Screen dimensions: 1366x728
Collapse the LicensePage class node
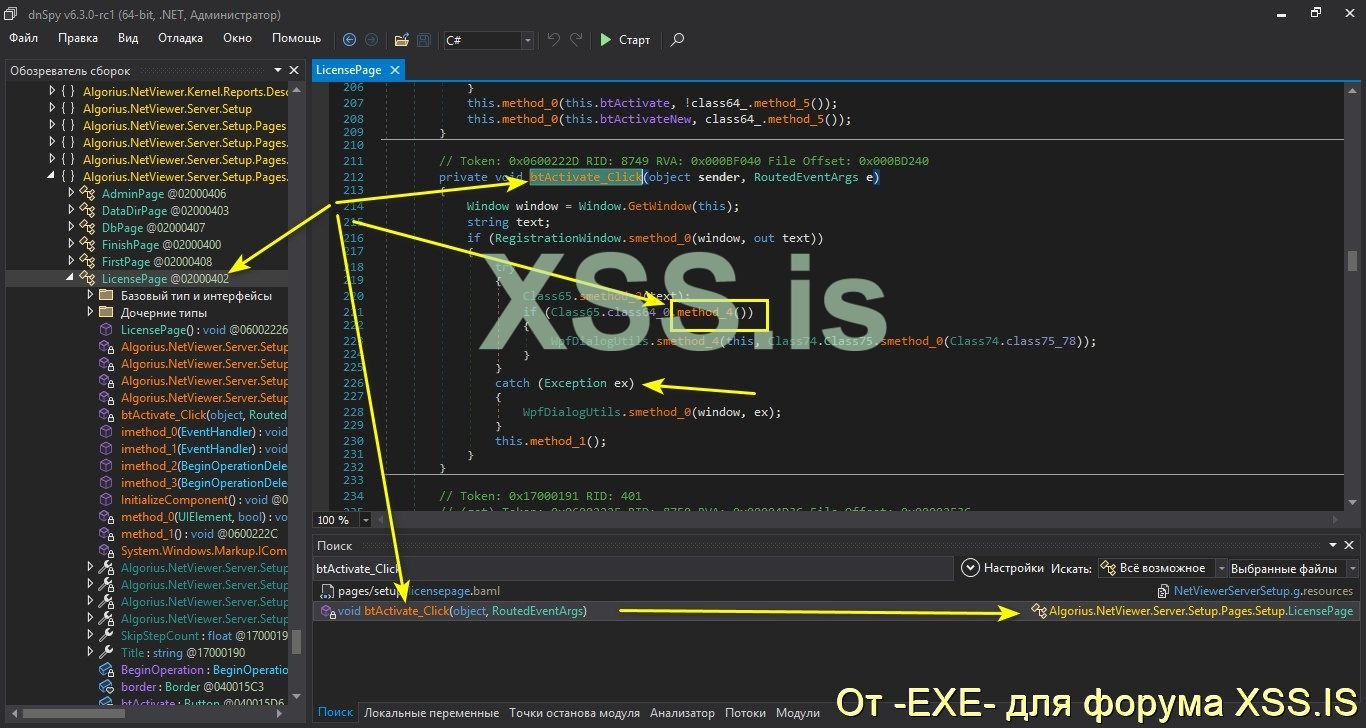tap(70, 278)
